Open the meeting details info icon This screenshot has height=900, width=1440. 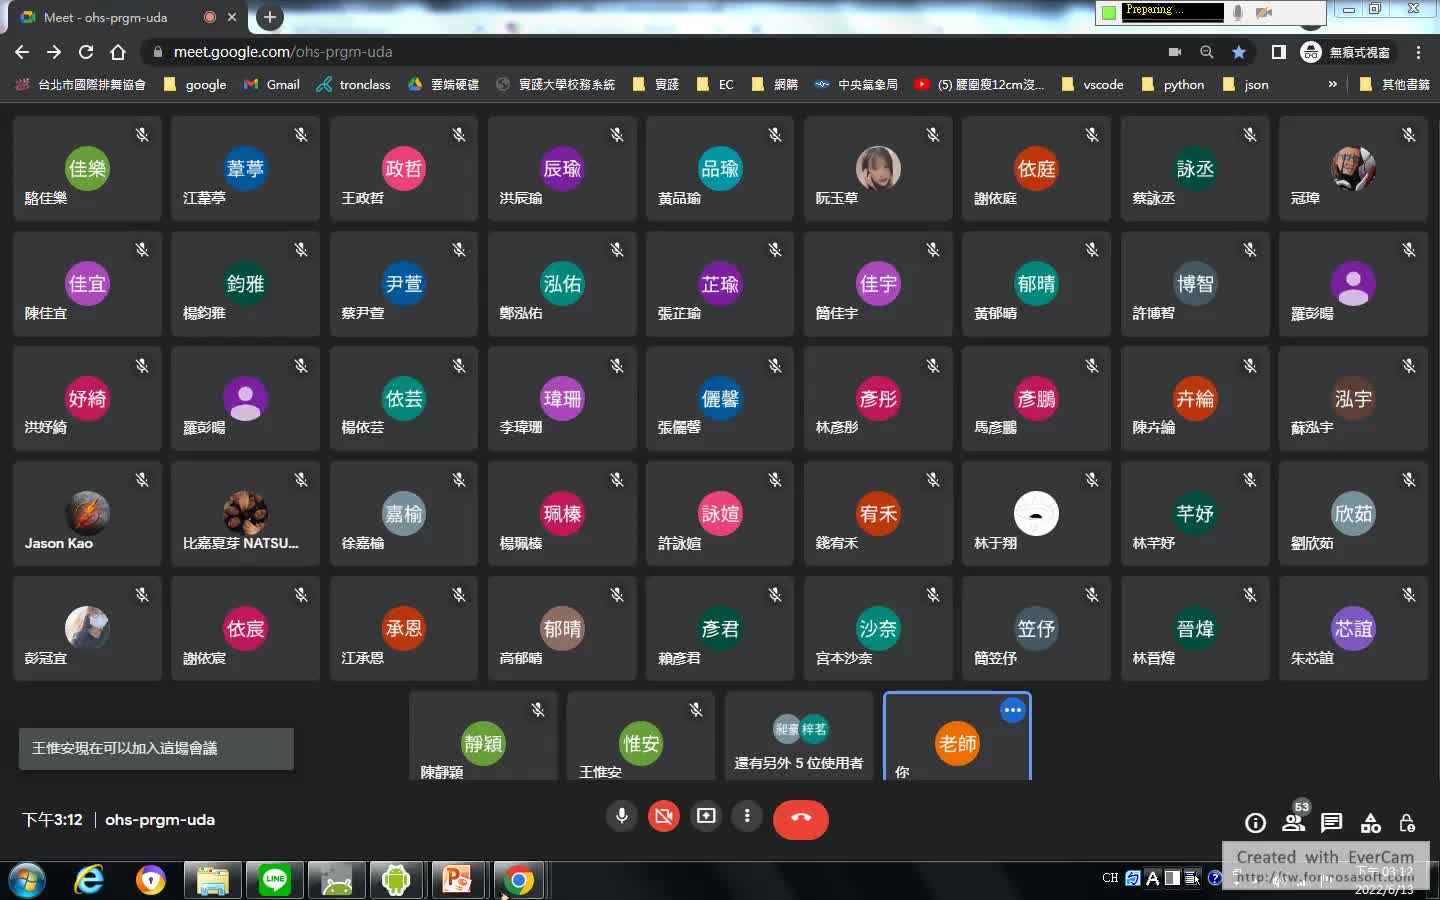click(1255, 822)
